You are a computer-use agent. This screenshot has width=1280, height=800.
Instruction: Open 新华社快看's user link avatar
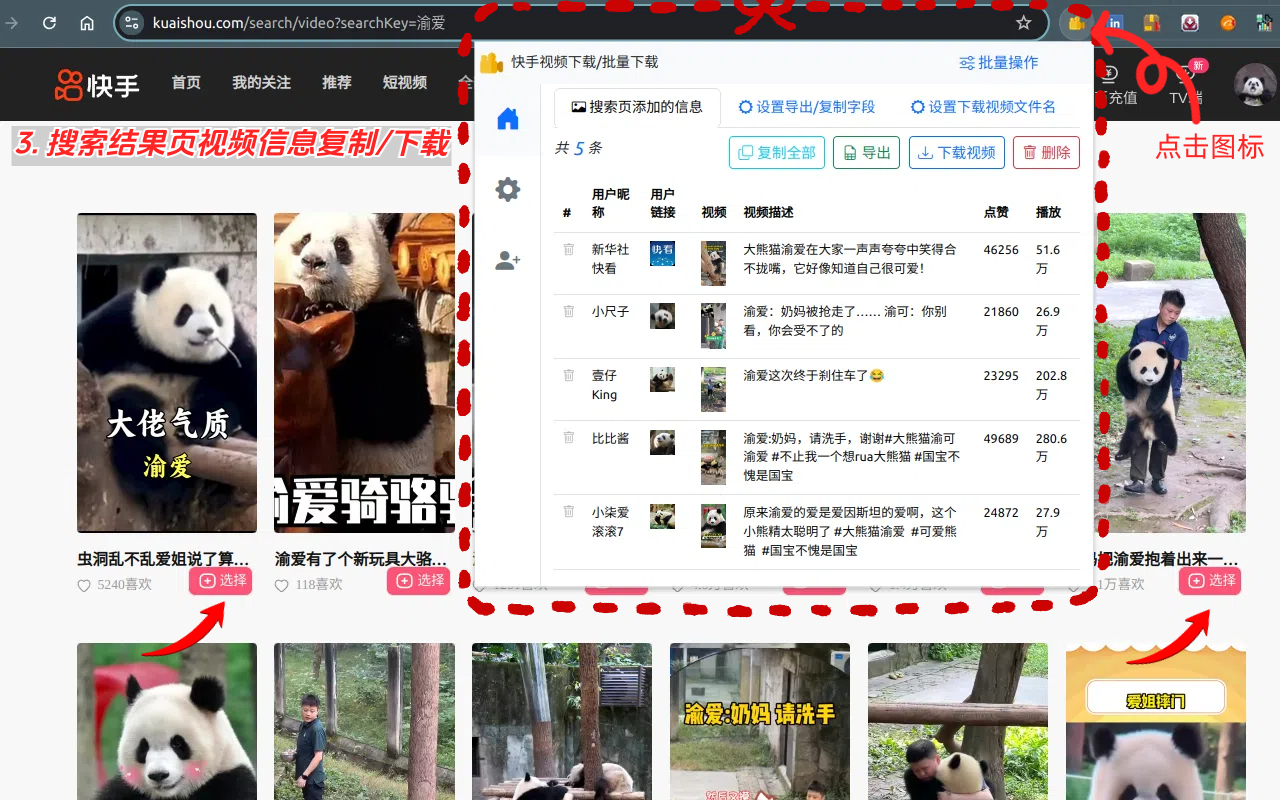coord(662,253)
